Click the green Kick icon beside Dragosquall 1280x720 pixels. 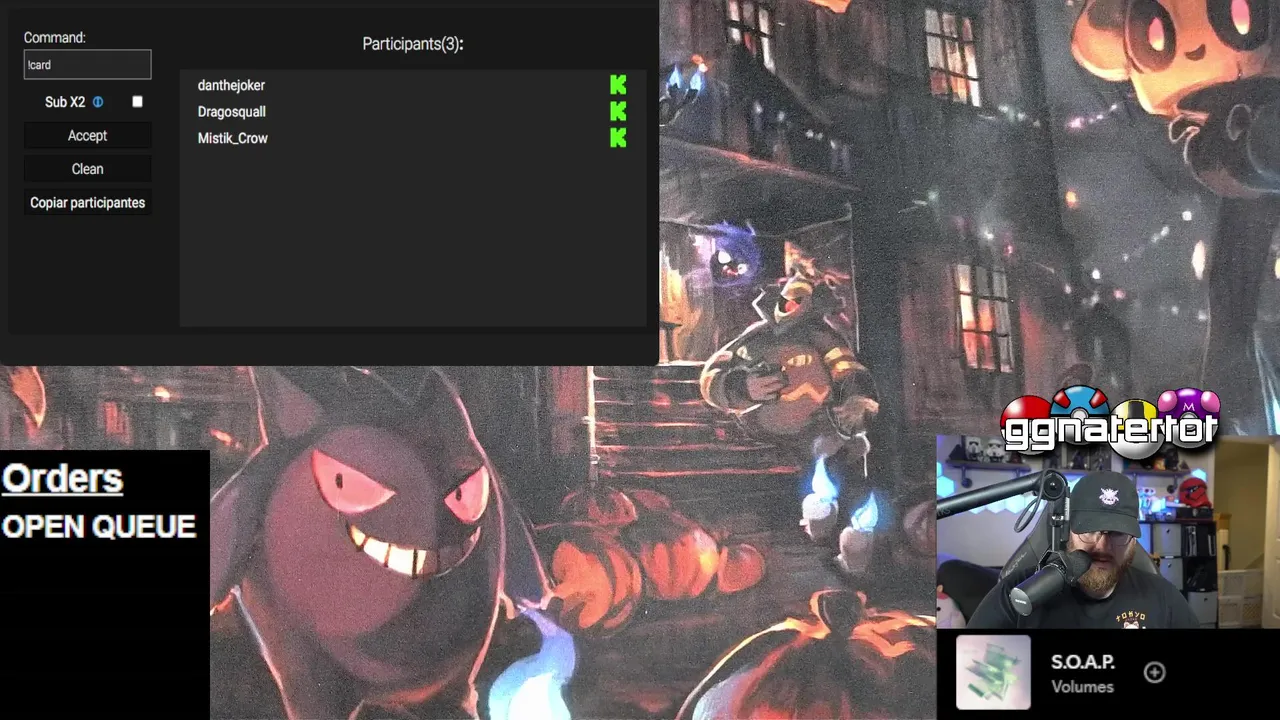(618, 112)
